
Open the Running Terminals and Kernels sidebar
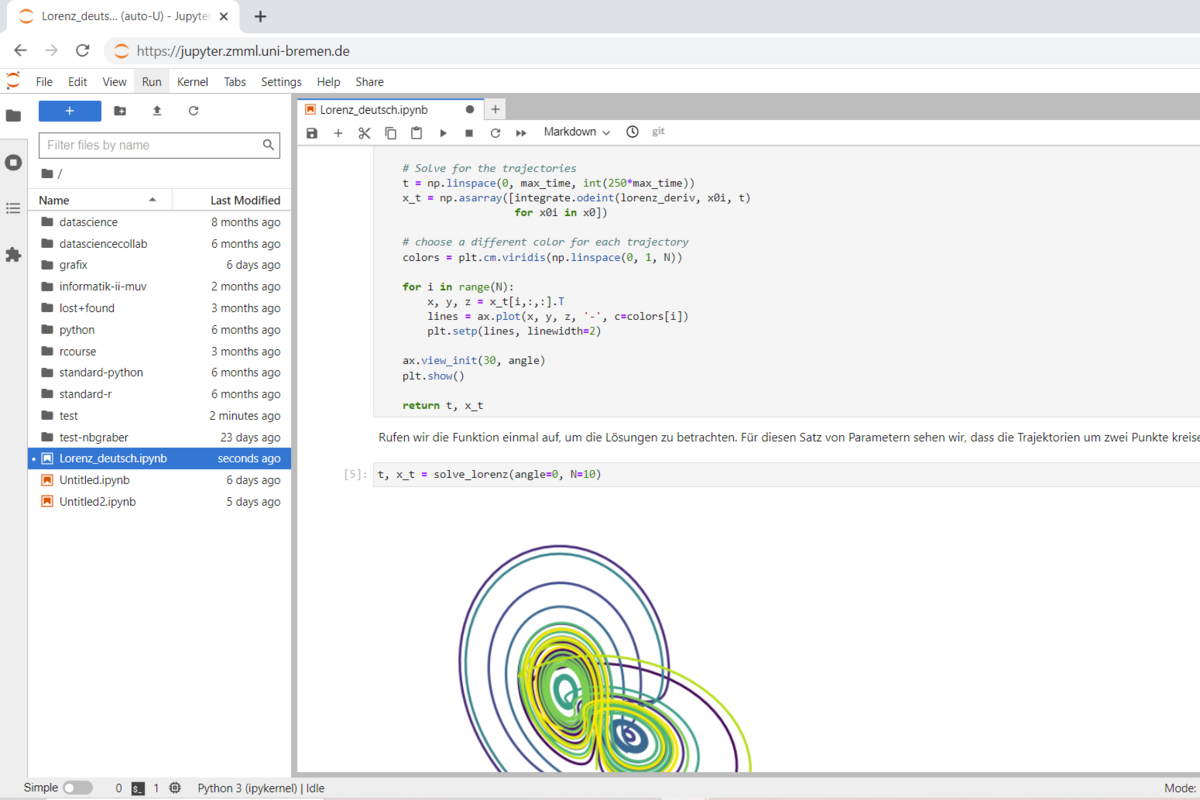coord(13,162)
